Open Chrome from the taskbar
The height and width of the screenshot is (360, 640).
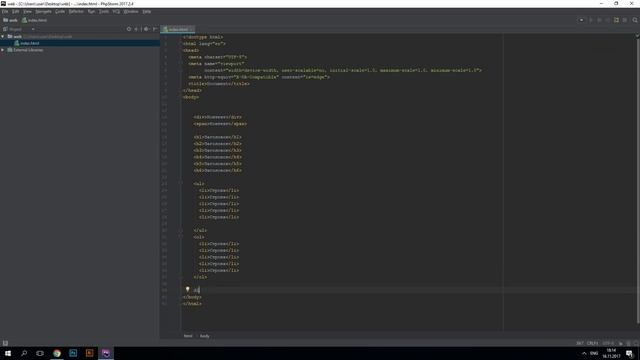click(x=57, y=353)
